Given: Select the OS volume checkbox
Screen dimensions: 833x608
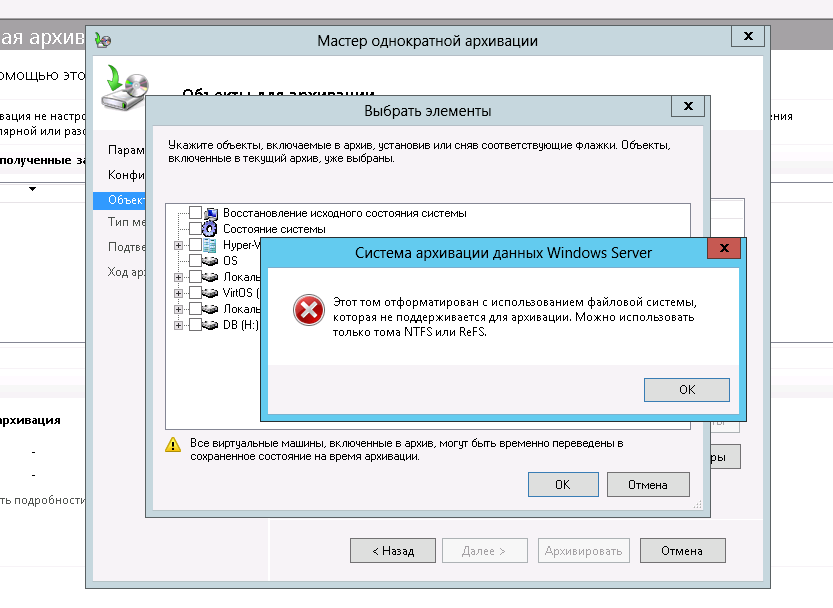Looking at the screenshot, I should [195, 261].
